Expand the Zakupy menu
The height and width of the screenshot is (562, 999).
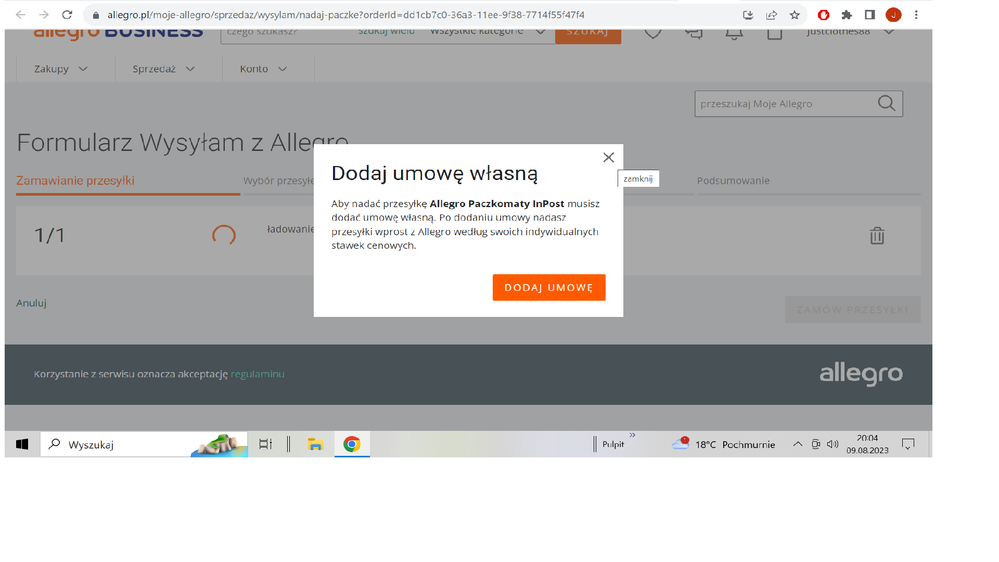[x=61, y=69]
